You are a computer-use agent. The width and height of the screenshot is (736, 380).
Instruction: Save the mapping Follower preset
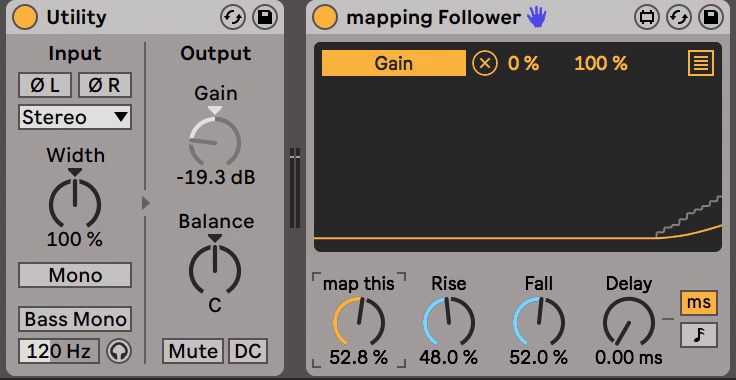click(x=711, y=18)
